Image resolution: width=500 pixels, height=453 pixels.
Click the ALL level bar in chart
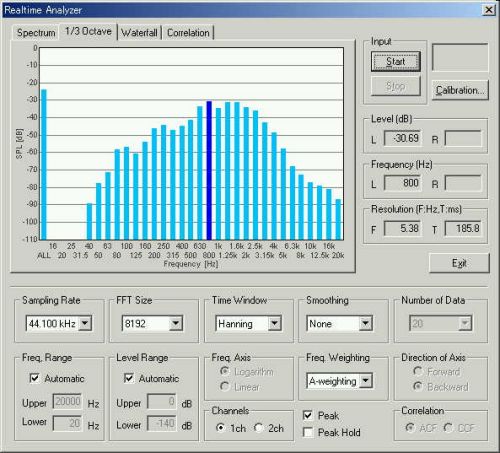pos(44,165)
